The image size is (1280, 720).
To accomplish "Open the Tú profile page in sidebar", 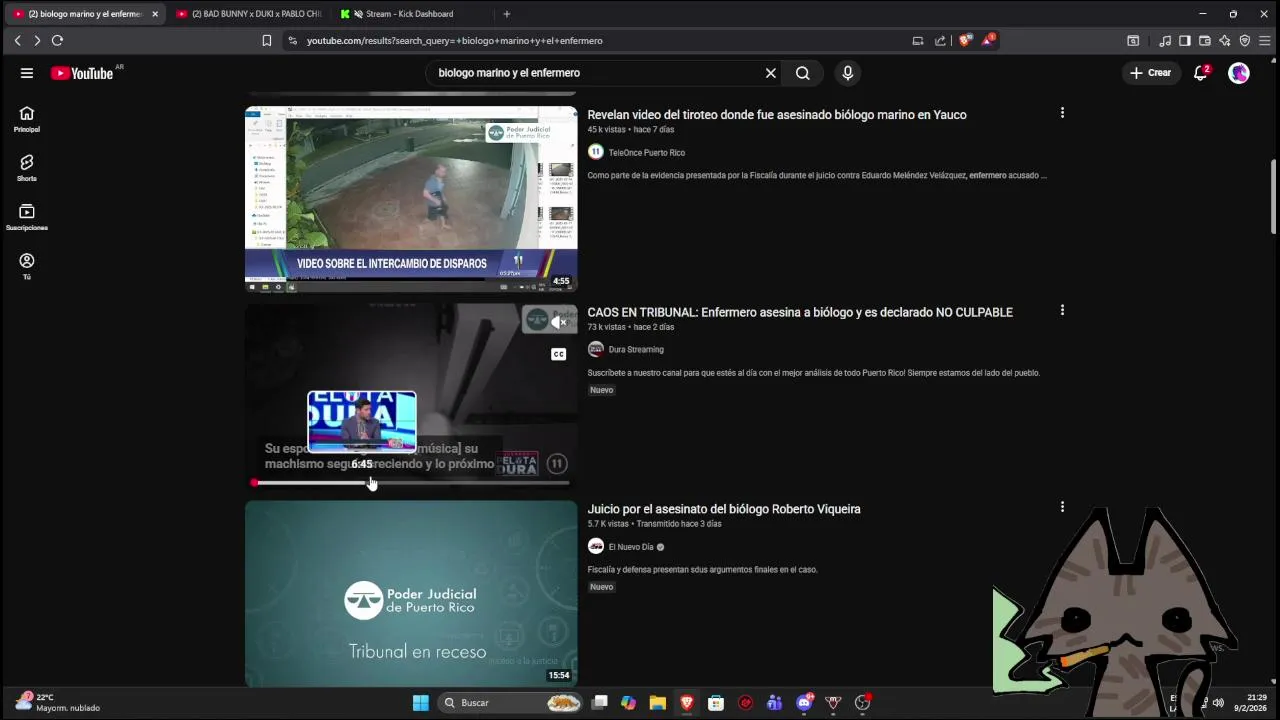I will coord(27,266).
